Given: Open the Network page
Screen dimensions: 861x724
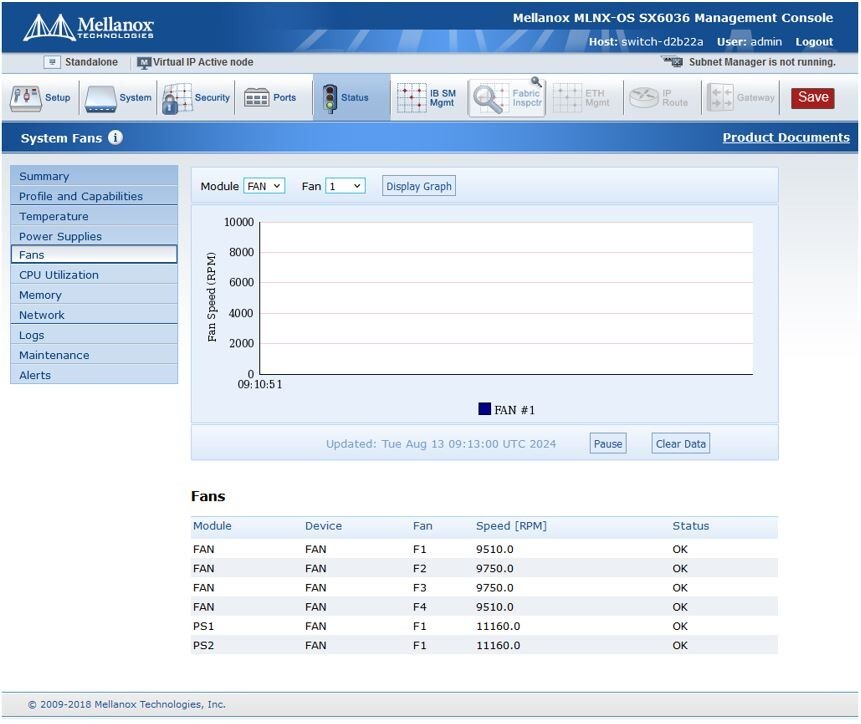Looking at the screenshot, I should (94, 315).
